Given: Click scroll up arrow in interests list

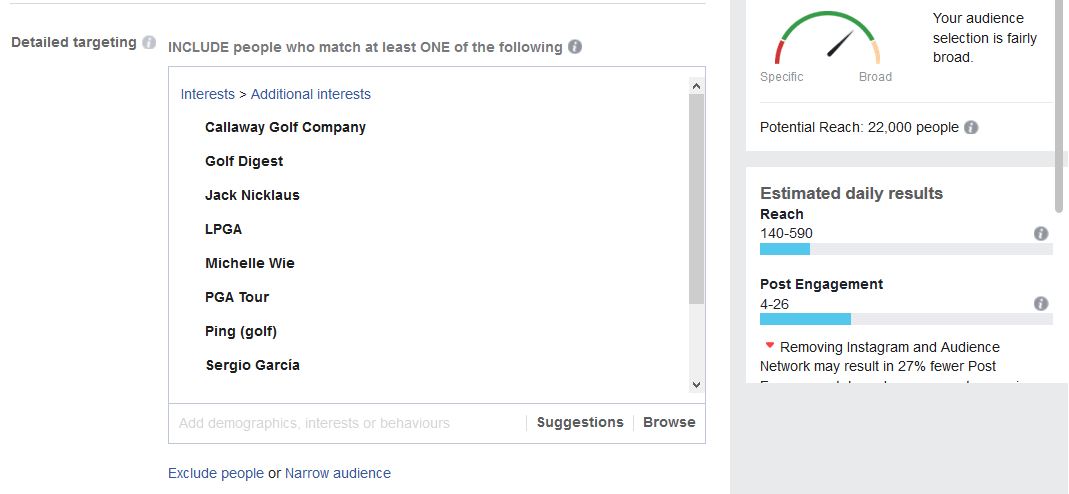Looking at the screenshot, I should pos(696,87).
